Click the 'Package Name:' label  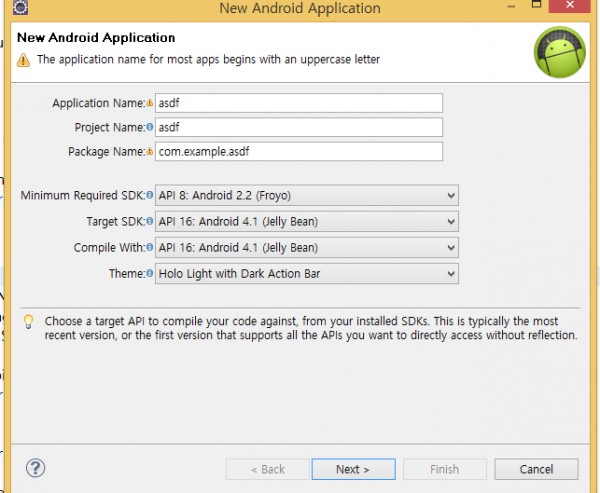pos(107,152)
